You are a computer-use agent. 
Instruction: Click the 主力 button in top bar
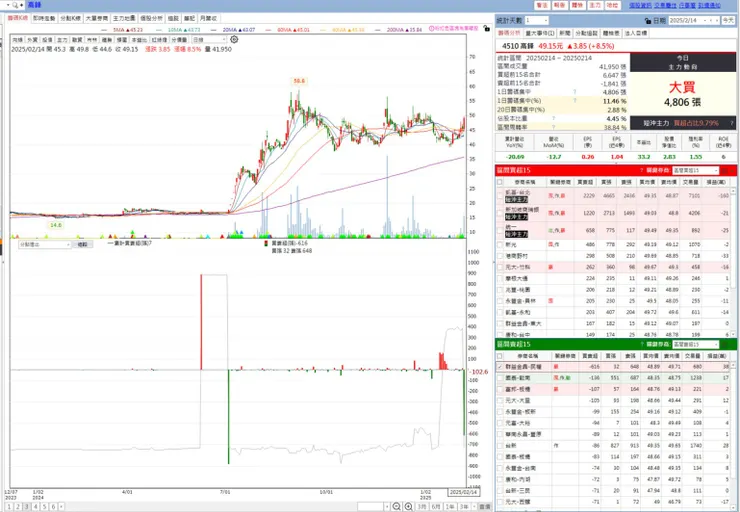pos(595,5)
